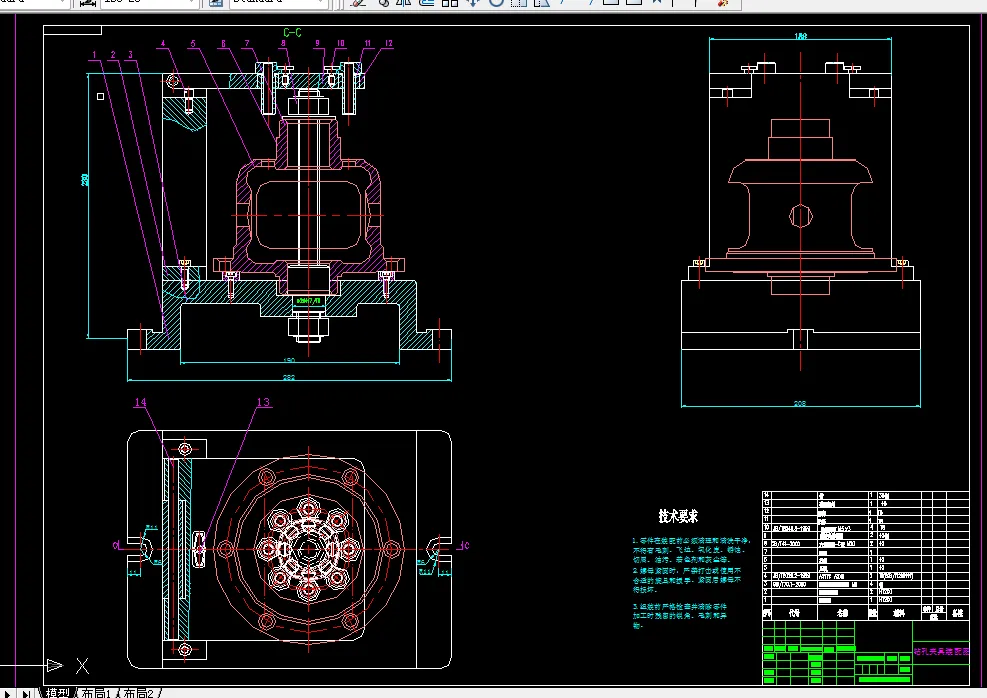Select part balloon number 5
987x698 pixels.
tap(193, 44)
